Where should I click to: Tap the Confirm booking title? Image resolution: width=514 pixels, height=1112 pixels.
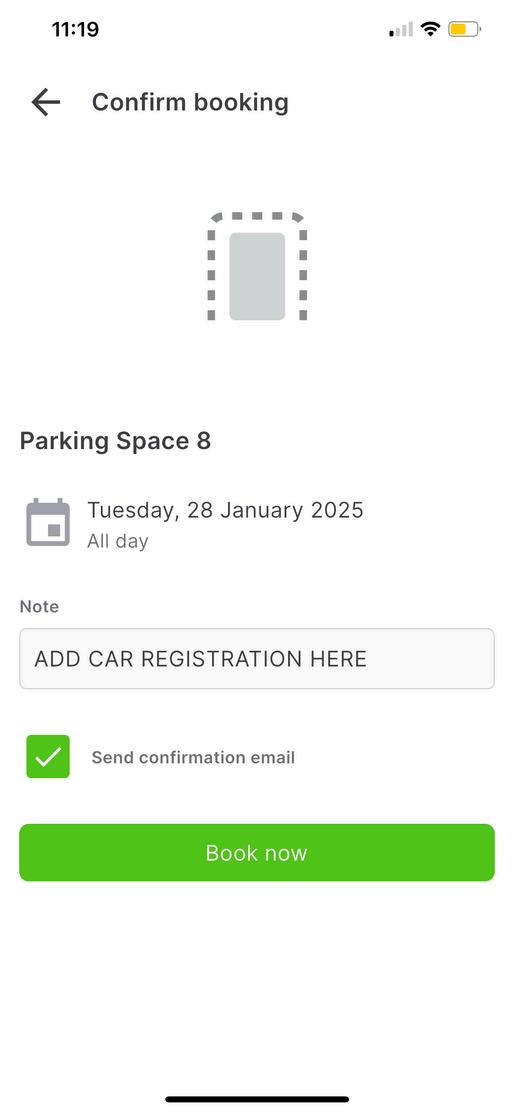190,102
